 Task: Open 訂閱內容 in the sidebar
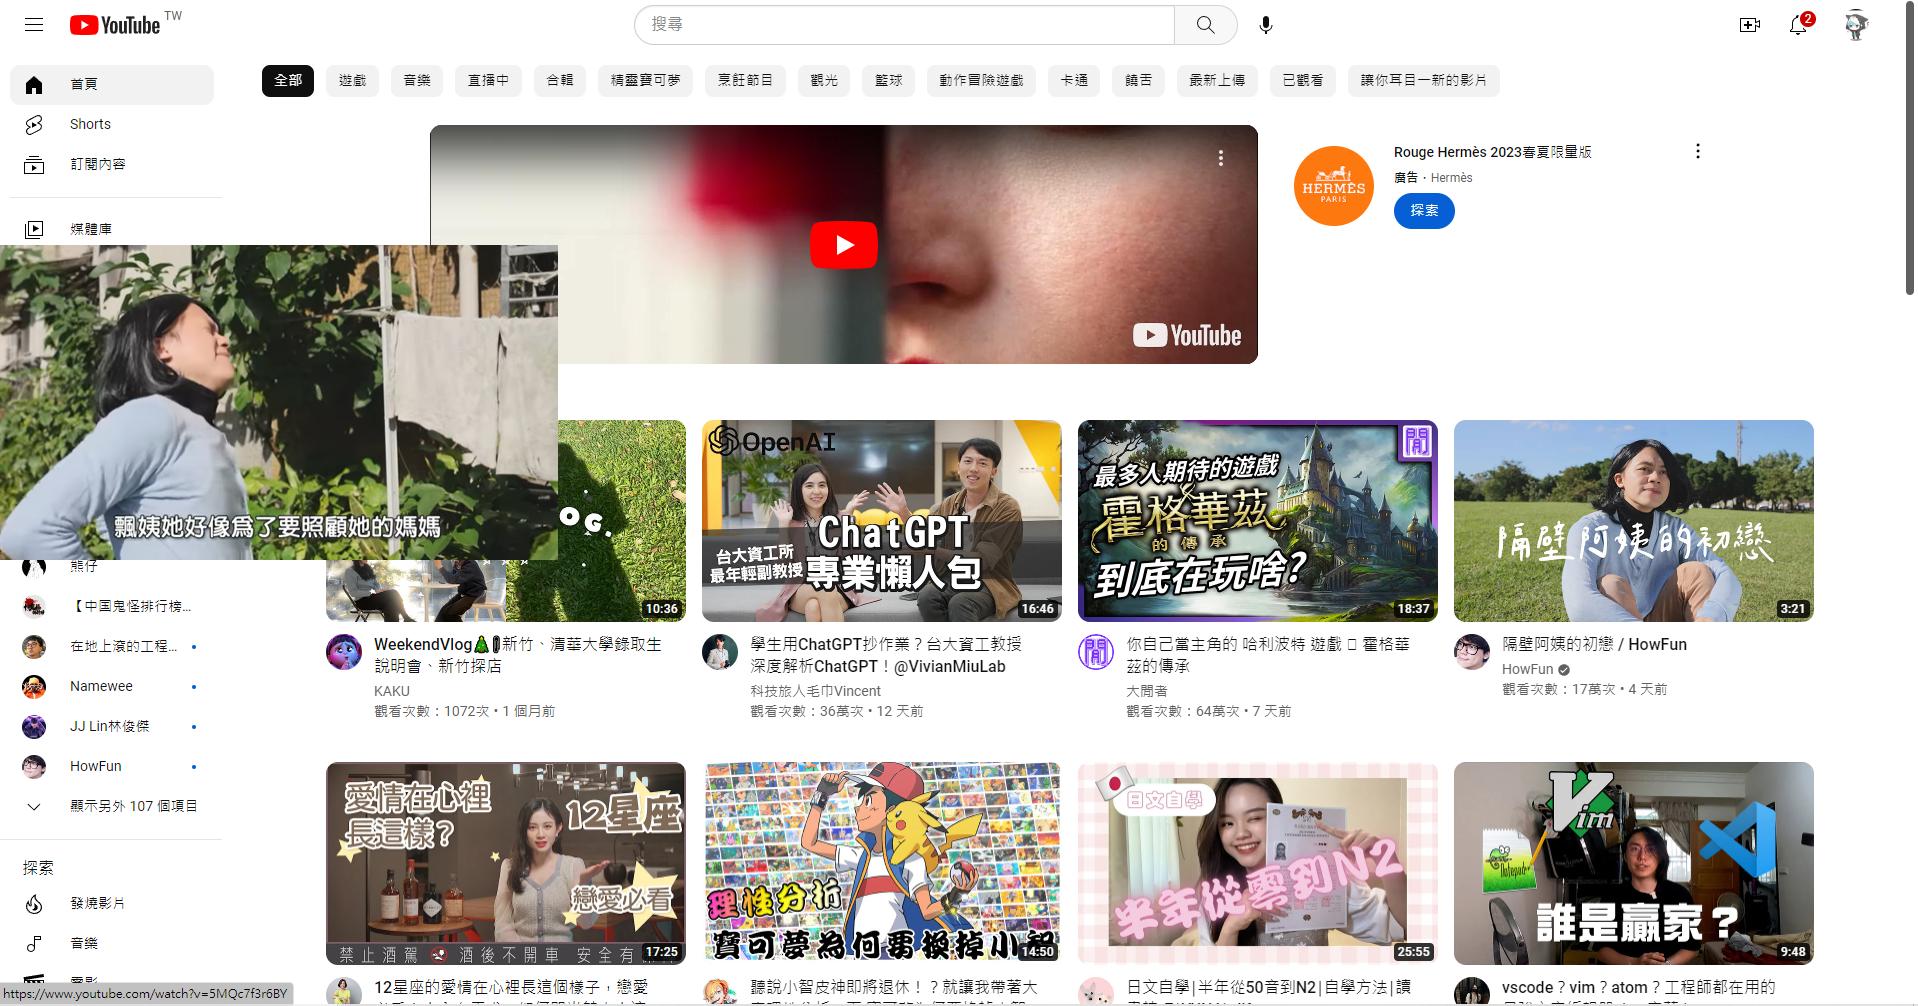pyautogui.click(x=112, y=164)
